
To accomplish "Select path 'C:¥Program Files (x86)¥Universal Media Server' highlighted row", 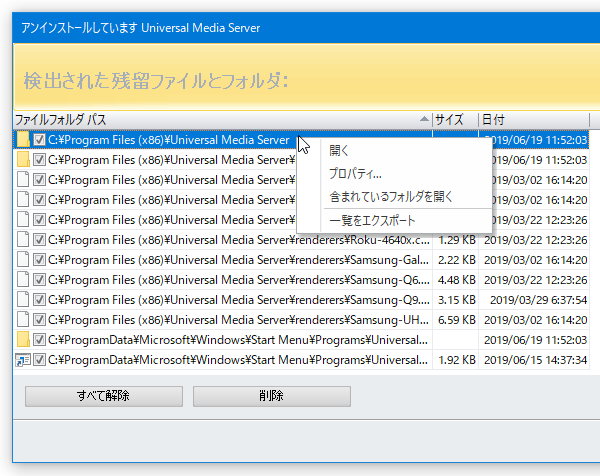I will [x=168, y=140].
